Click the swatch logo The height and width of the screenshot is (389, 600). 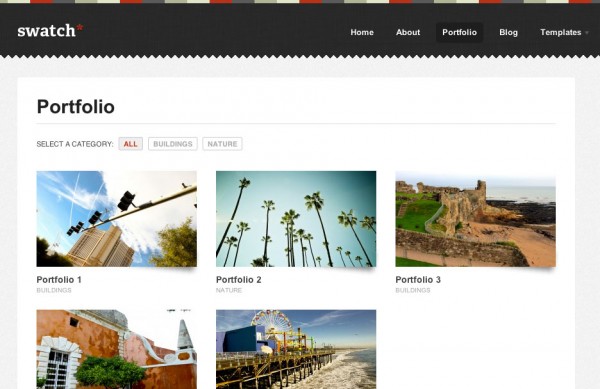(50, 31)
